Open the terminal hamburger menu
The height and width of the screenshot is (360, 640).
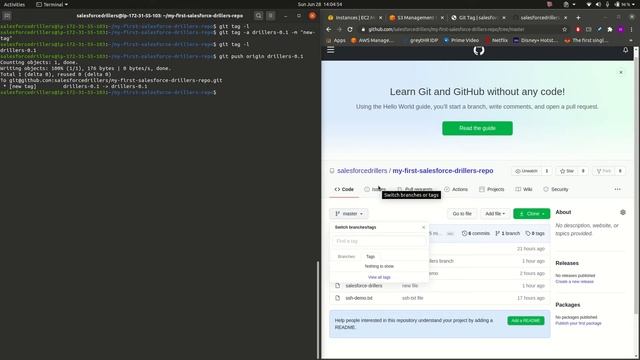click(x=271, y=16)
